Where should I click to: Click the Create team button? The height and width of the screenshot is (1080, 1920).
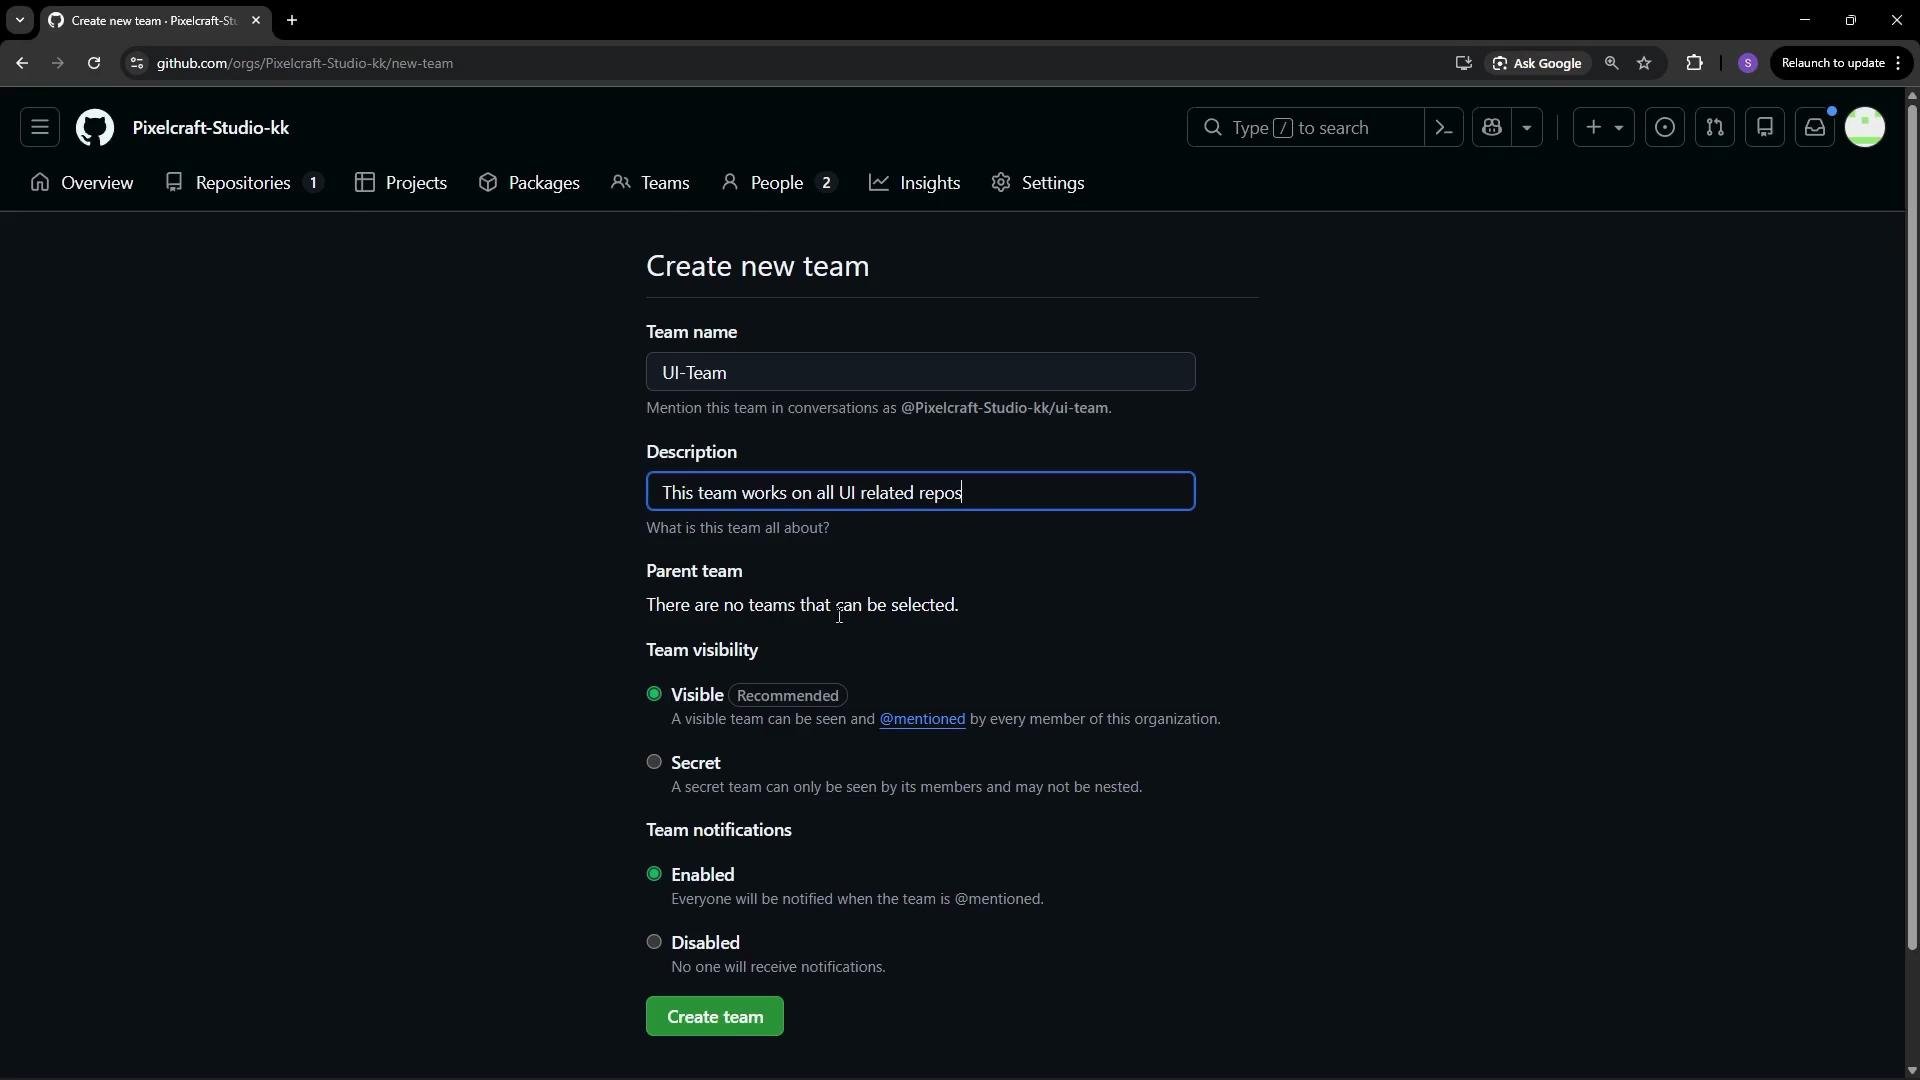(714, 1017)
